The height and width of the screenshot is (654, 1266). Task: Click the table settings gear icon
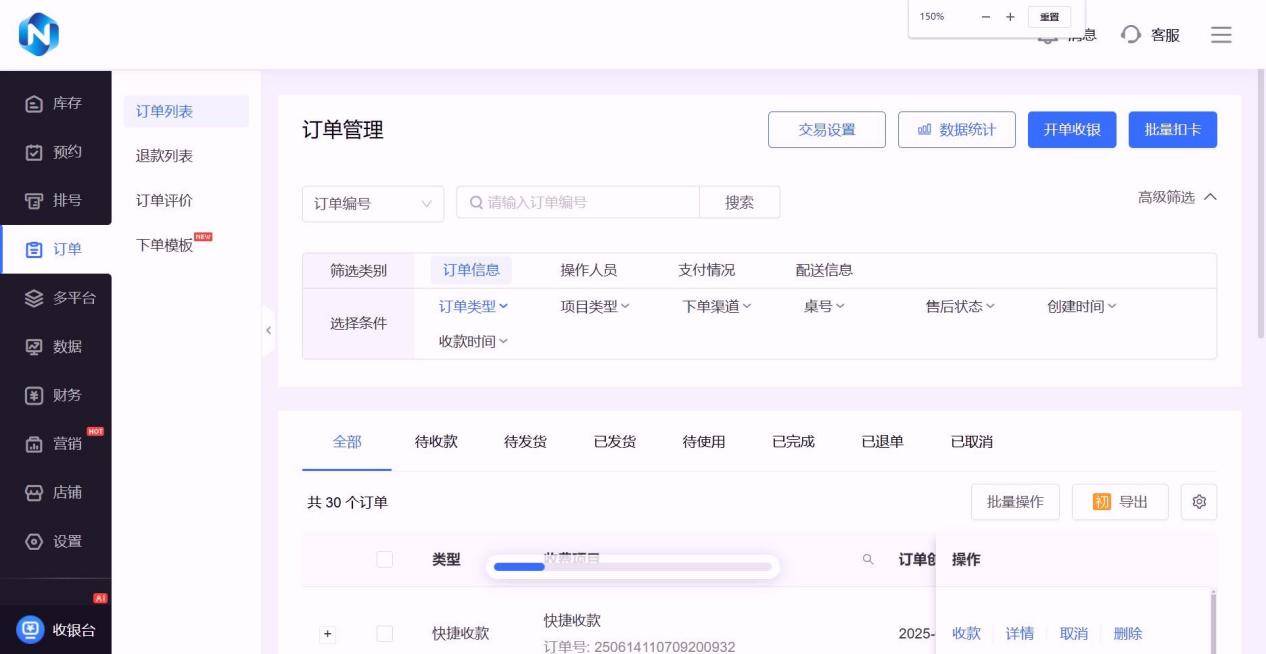coord(1198,502)
